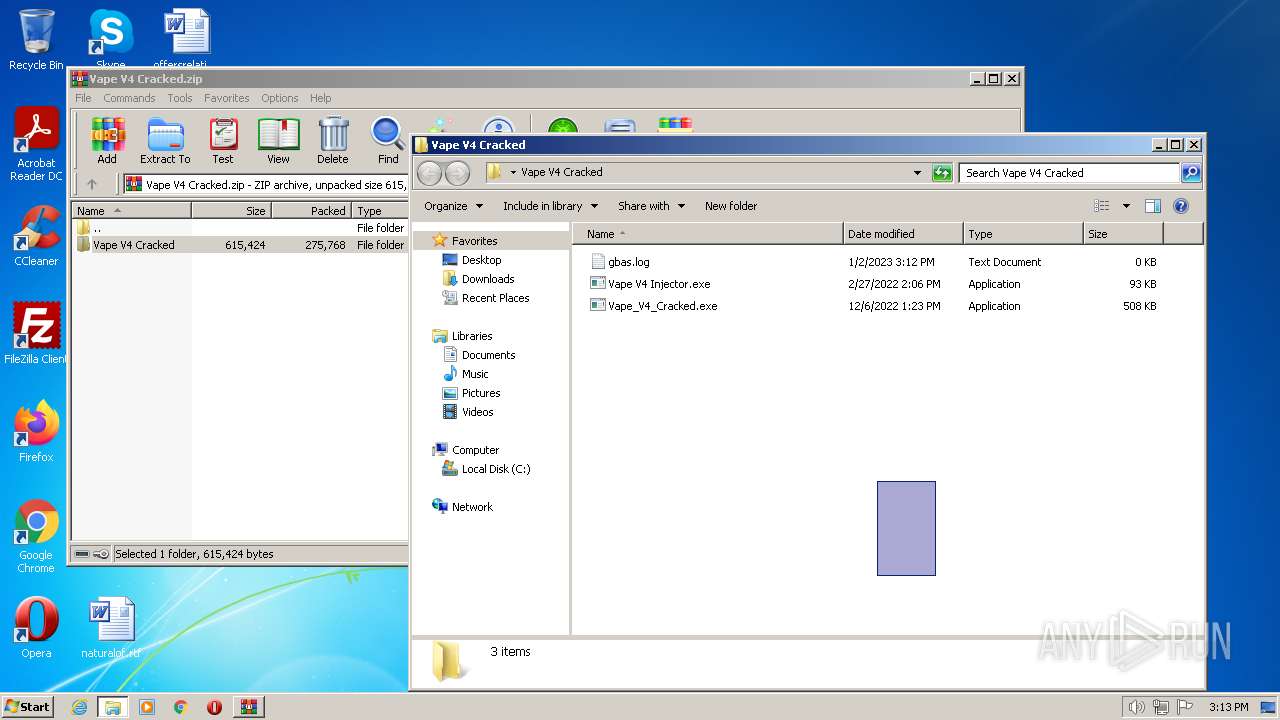Click the Add button in WinRAR toolbar
Screen dimensions: 1280x720
(x=107, y=140)
